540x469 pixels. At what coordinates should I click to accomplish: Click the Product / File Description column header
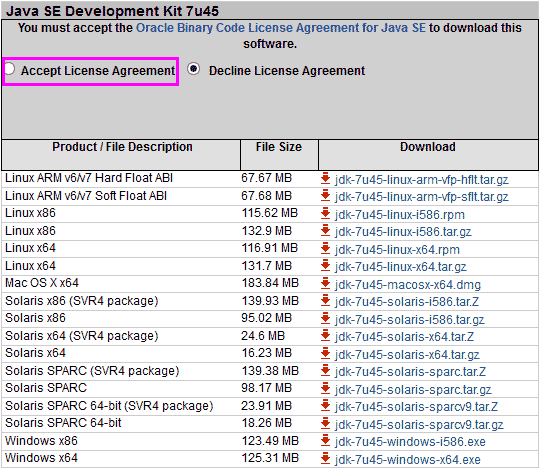point(122,147)
